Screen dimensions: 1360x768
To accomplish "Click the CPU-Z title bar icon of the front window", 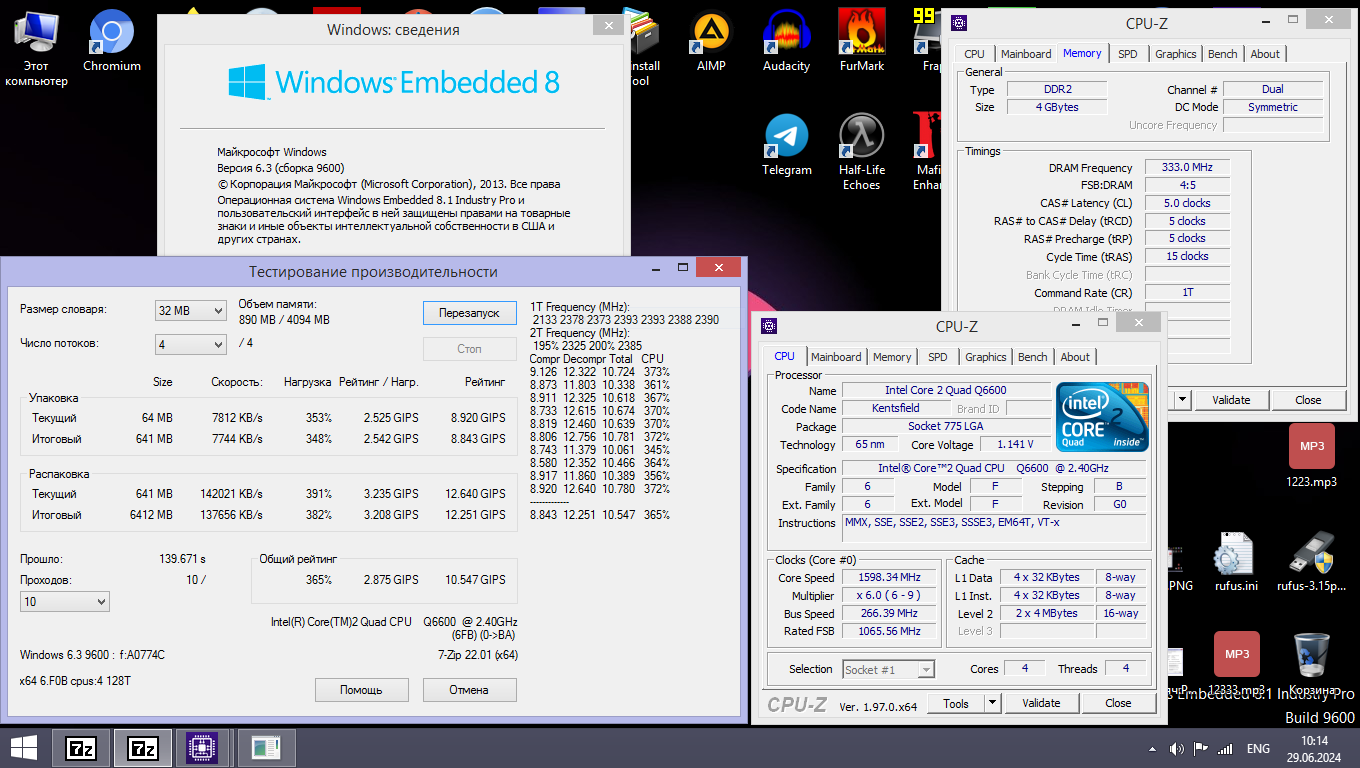I will coord(769,326).
